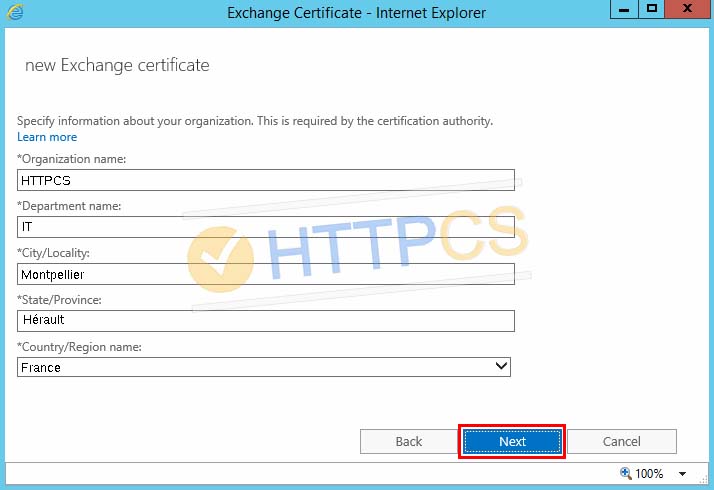Click the Internet Explorer icon in title bar

pos(16,13)
